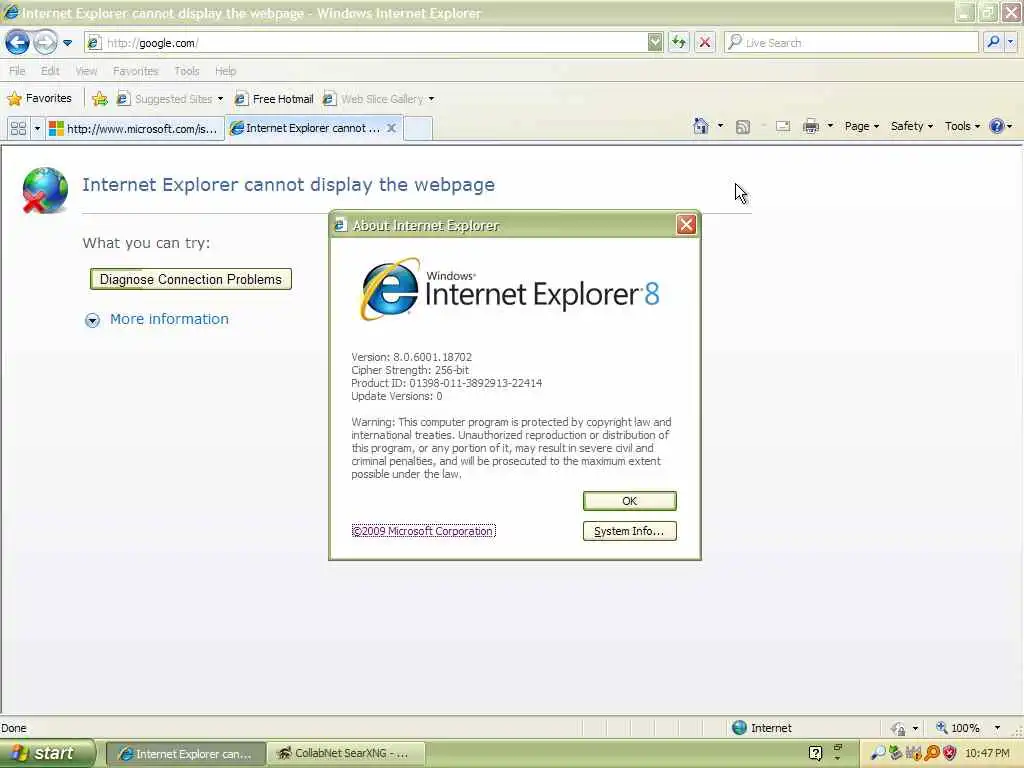The height and width of the screenshot is (768, 1024).
Task: Click the Done status bar text
Action: (x=14, y=728)
